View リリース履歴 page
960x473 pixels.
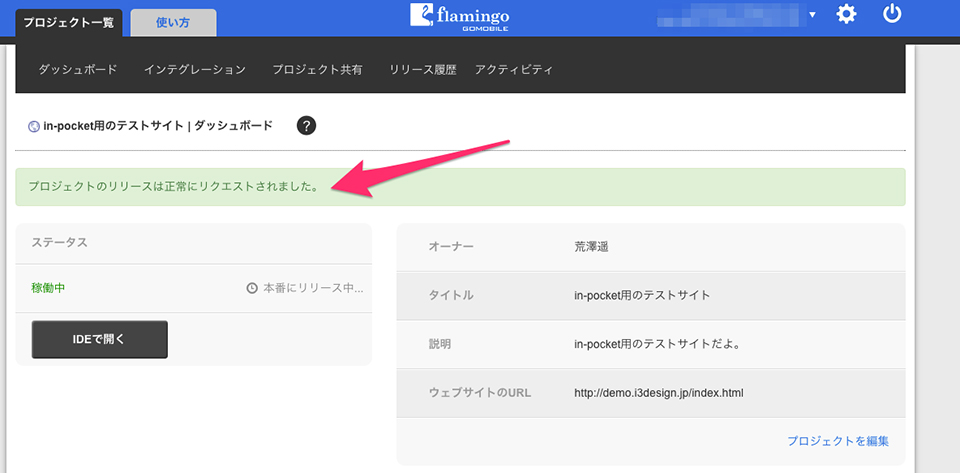point(423,70)
